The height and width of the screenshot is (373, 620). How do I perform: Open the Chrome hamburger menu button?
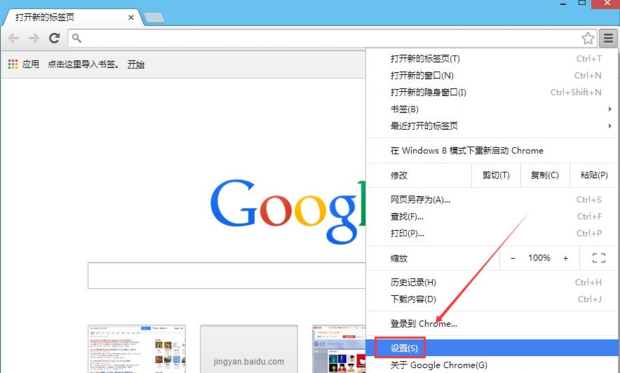[x=608, y=38]
